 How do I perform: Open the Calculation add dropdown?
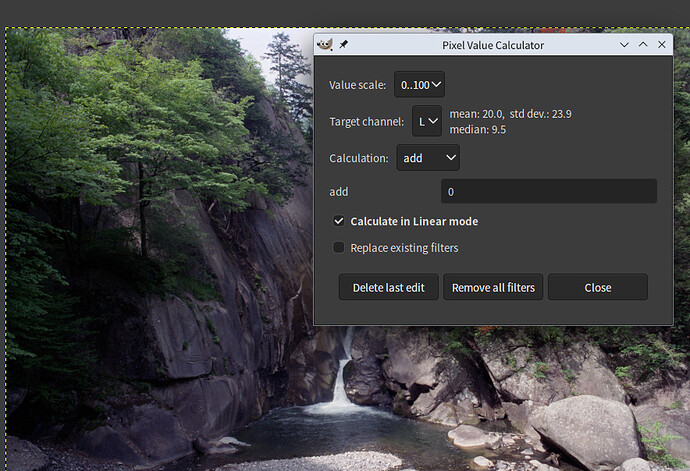428,158
